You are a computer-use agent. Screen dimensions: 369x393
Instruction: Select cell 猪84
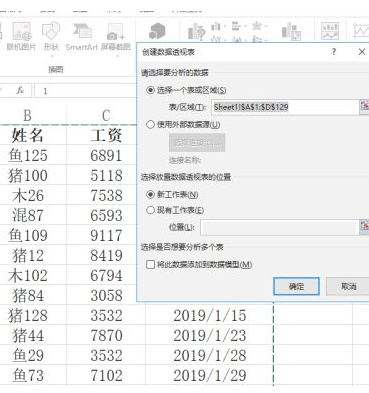pos(28,295)
